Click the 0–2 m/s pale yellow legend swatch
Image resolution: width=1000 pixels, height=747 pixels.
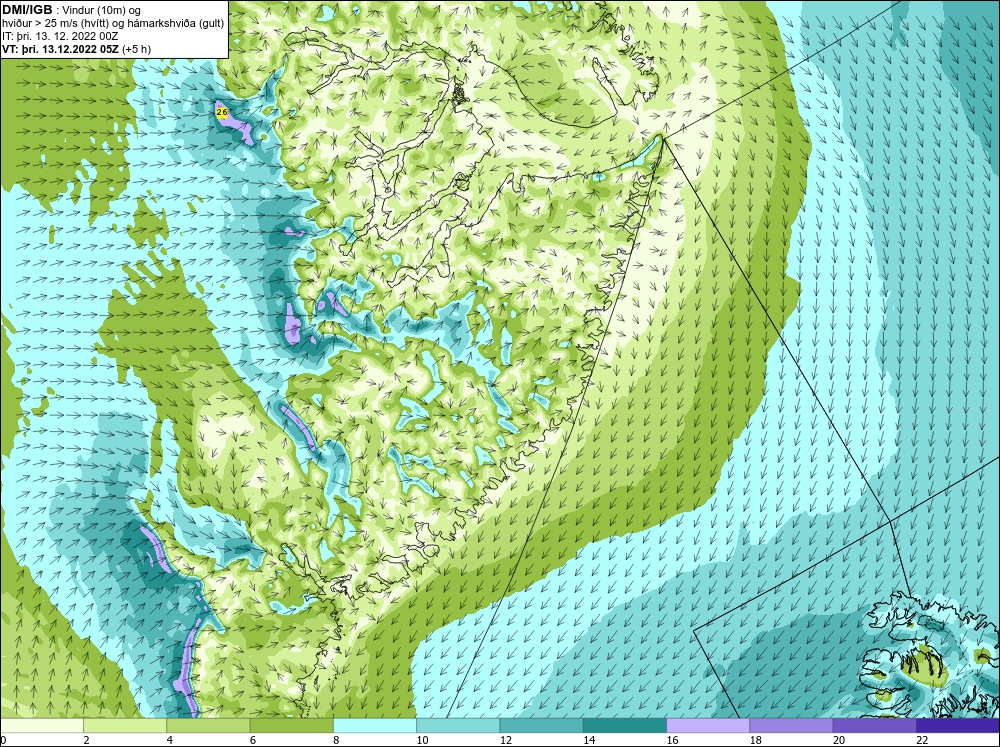click(x=42, y=725)
